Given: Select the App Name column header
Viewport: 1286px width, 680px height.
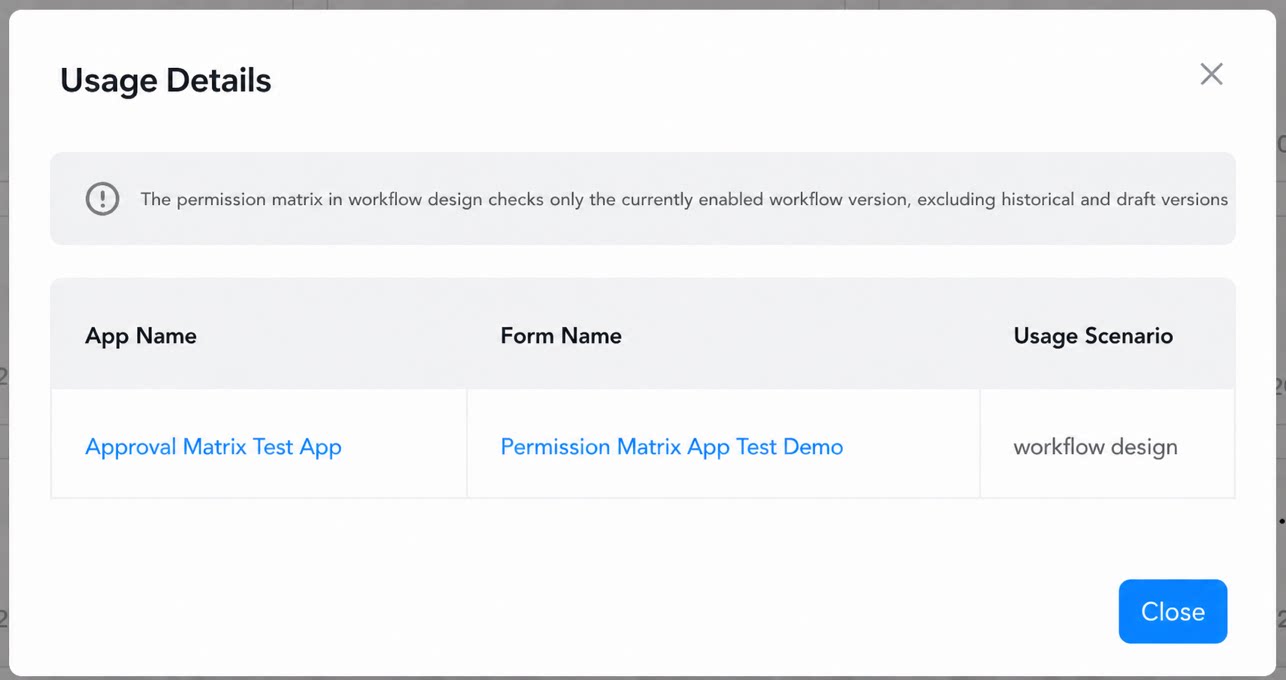Looking at the screenshot, I should click(141, 336).
